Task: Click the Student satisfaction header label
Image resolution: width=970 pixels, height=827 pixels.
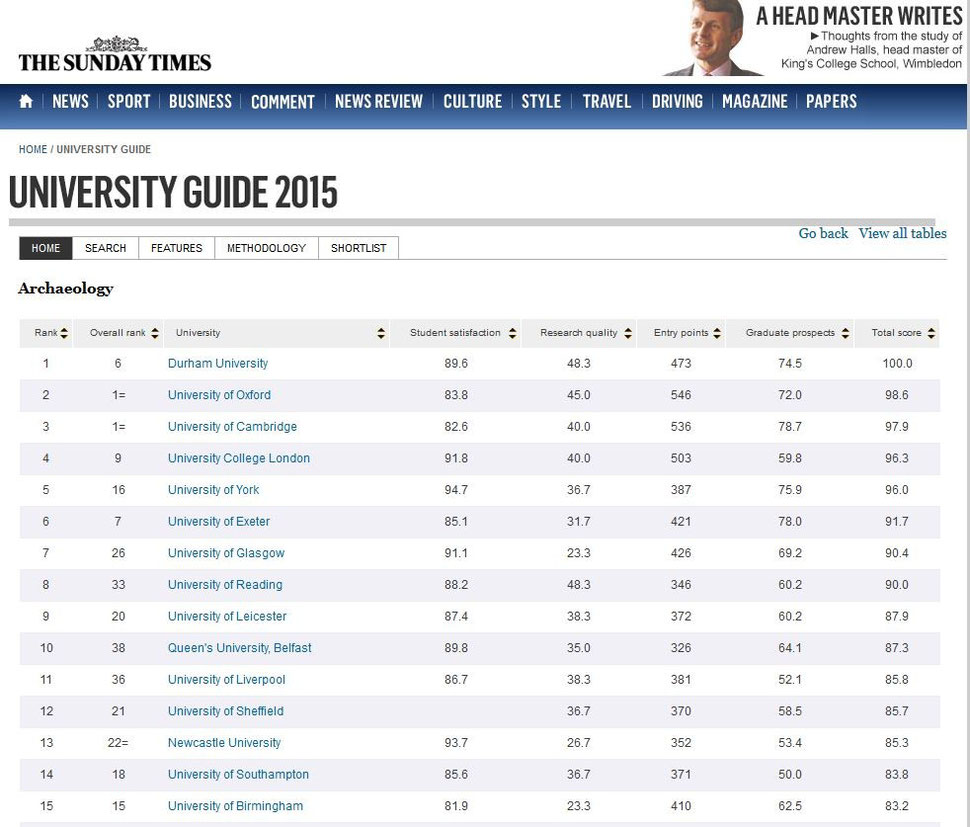Action: [455, 333]
